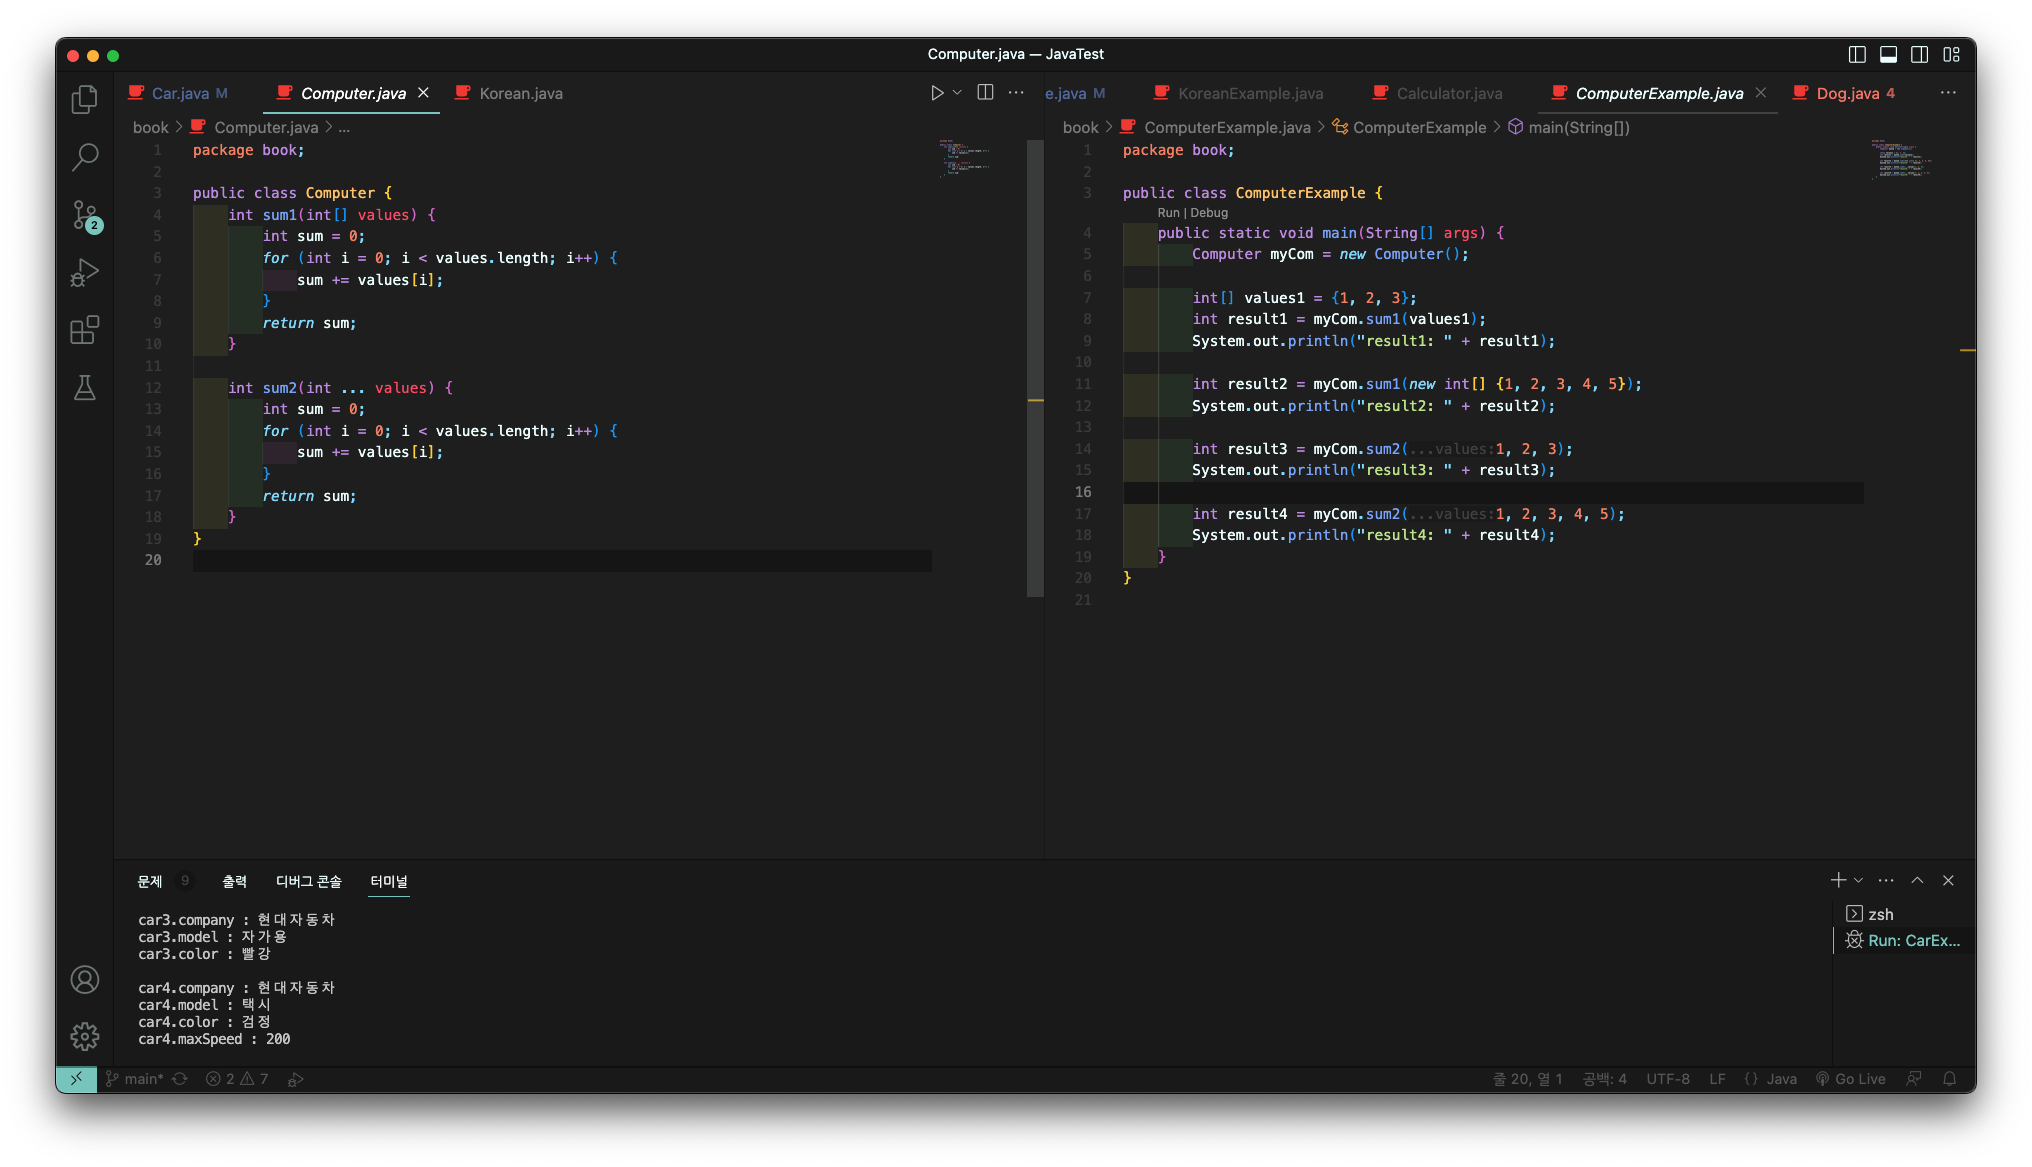Click ComputerExample class breadcrumb
The width and height of the screenshot is (2032, 1167).
[x=1419, y=127]
